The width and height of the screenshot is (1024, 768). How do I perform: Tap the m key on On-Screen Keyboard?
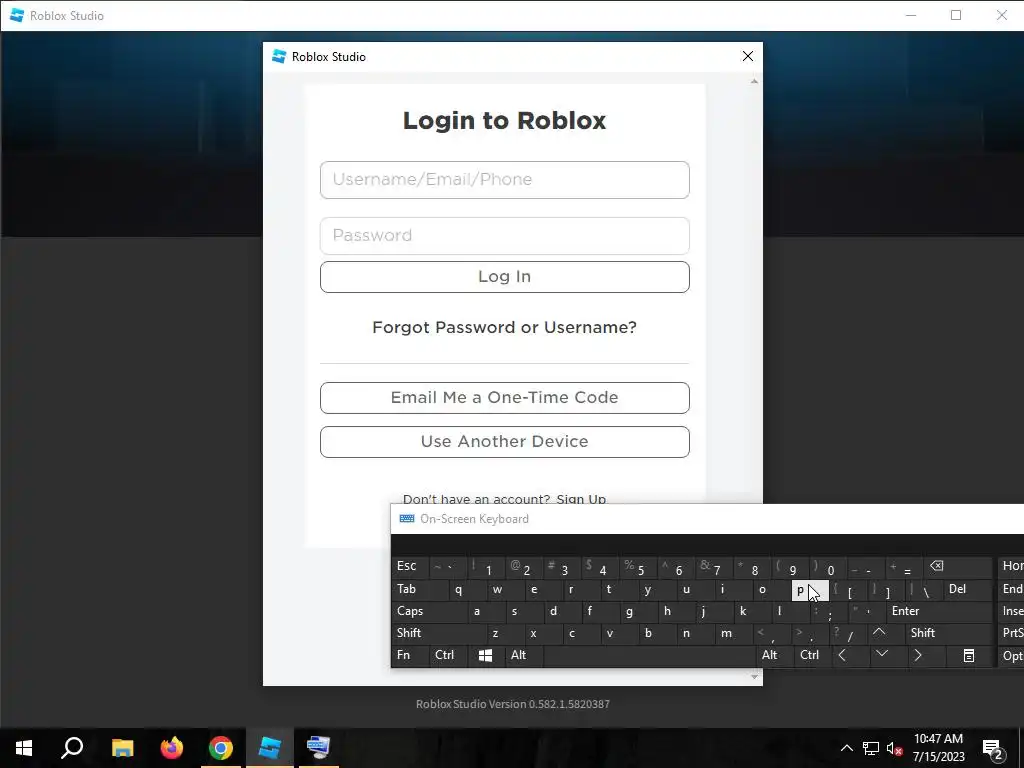tap(733, 633)
